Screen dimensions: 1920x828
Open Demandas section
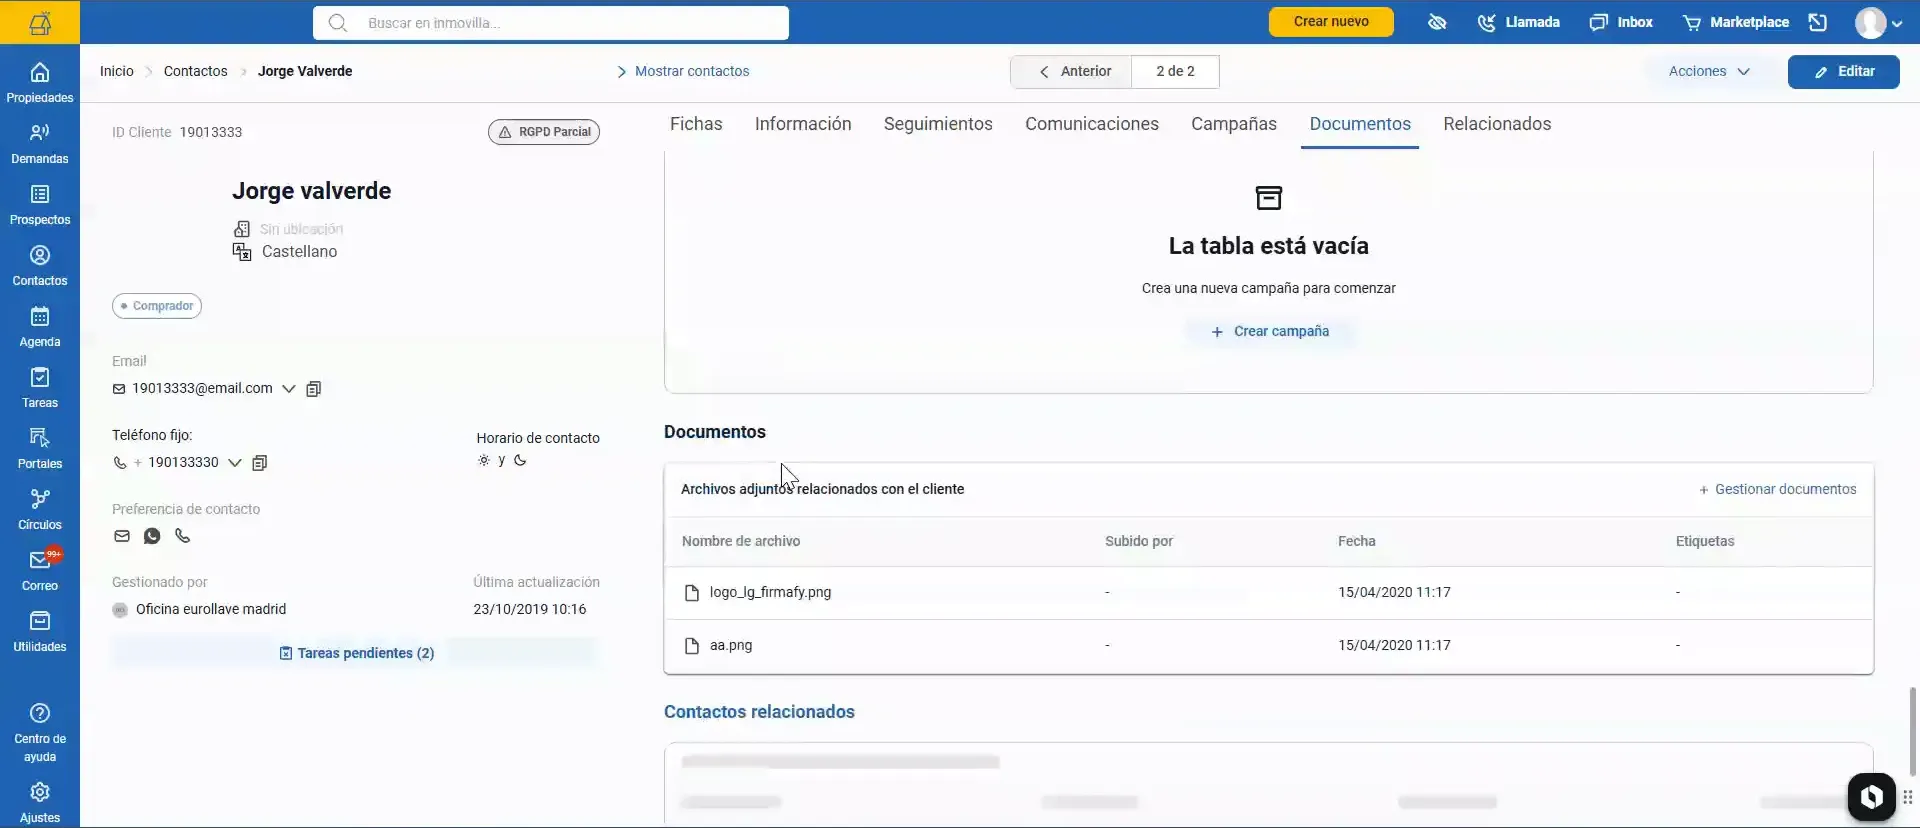tap(40, 144)
